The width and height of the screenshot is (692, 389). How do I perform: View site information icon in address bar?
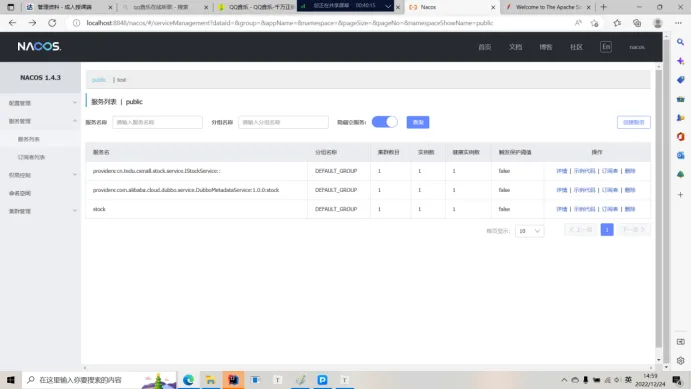point(76,23)
